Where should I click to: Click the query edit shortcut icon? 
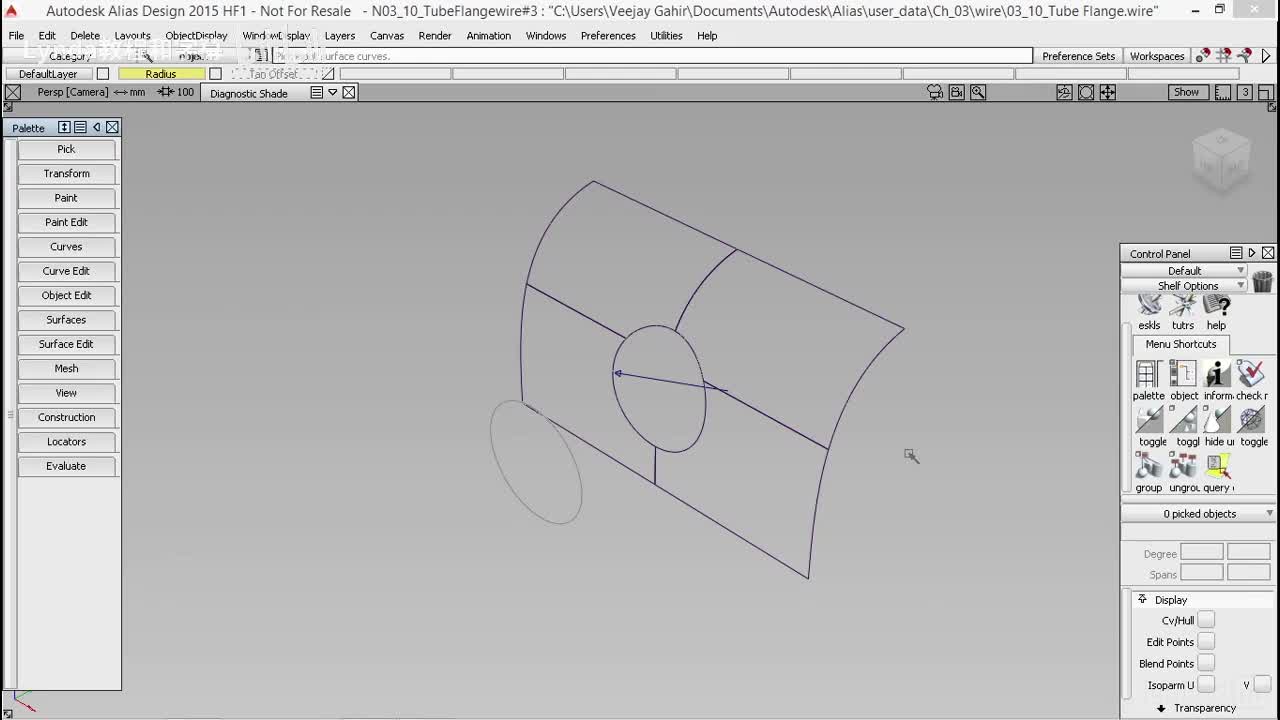point(1217,466)
